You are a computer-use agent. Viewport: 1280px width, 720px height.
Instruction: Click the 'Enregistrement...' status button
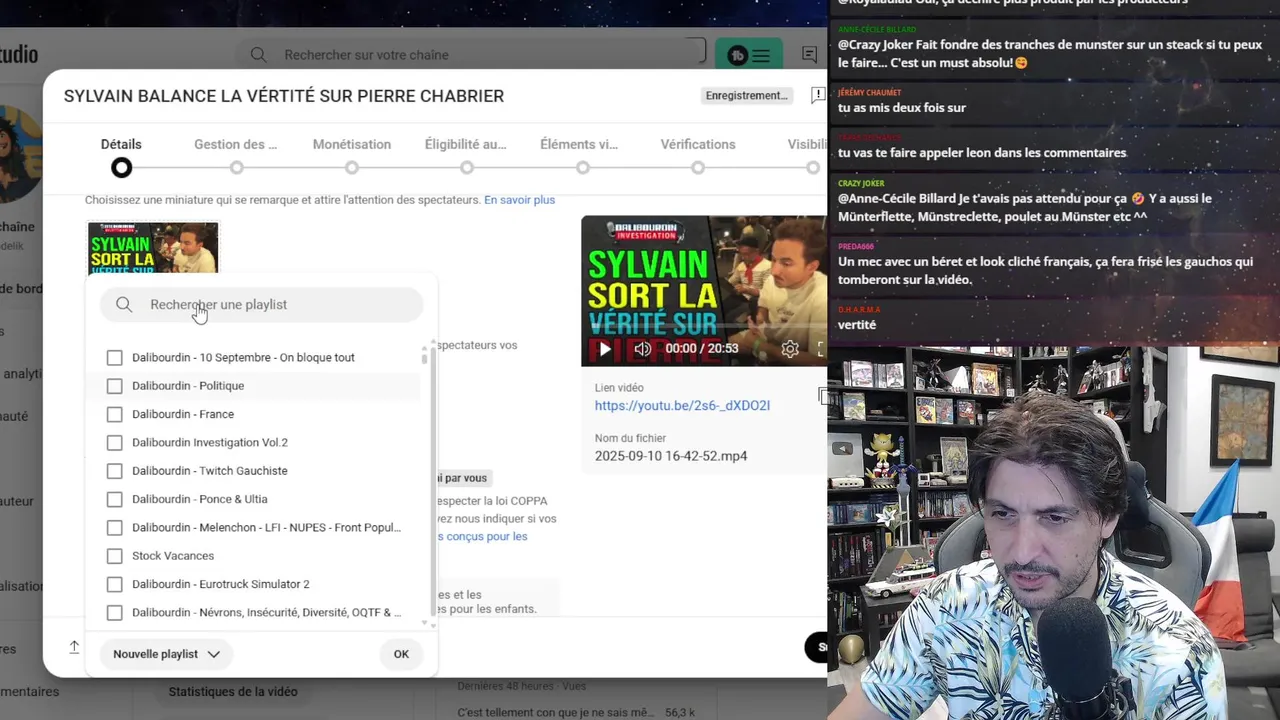coord(747,96)
